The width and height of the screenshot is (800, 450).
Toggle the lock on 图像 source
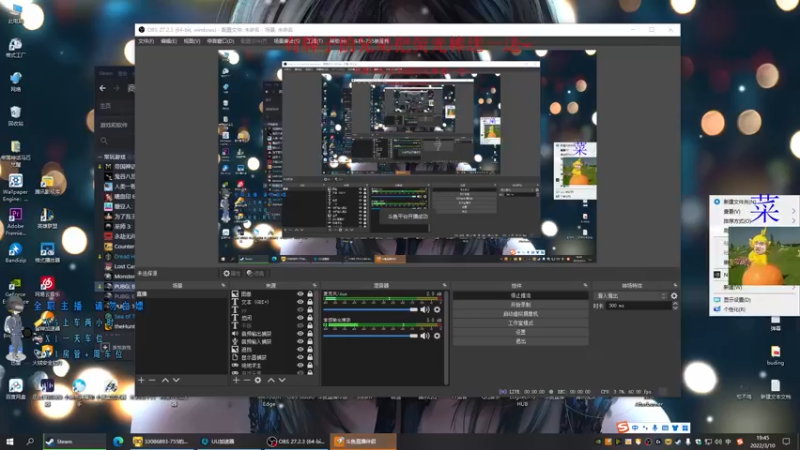[310, 294]
